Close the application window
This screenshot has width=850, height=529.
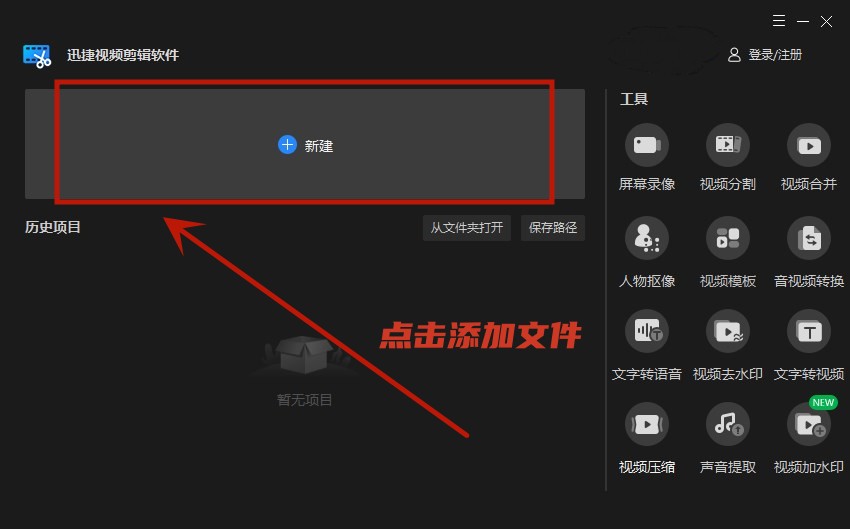[826, 21]
